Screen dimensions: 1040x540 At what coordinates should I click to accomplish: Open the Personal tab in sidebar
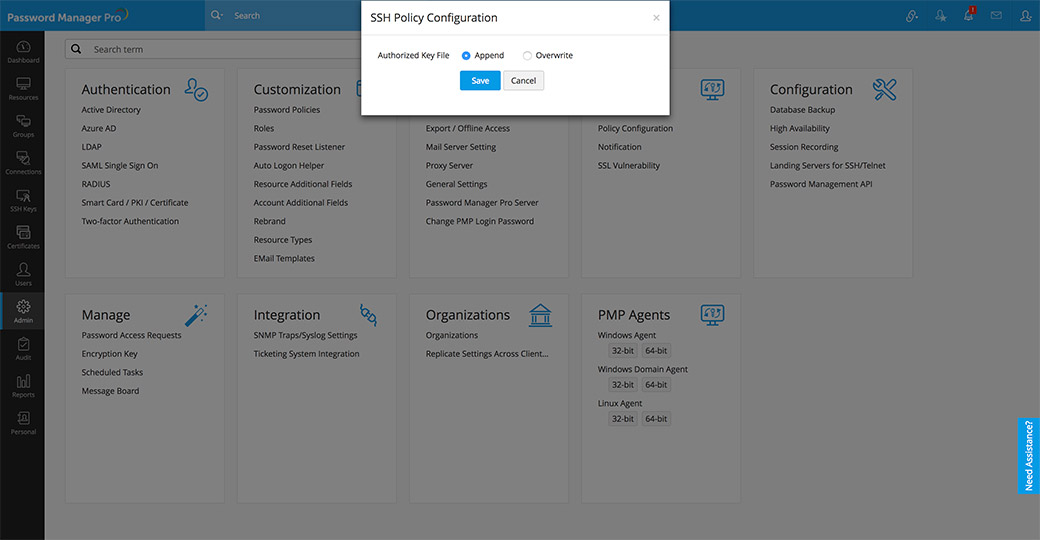(x=22, y=422)
